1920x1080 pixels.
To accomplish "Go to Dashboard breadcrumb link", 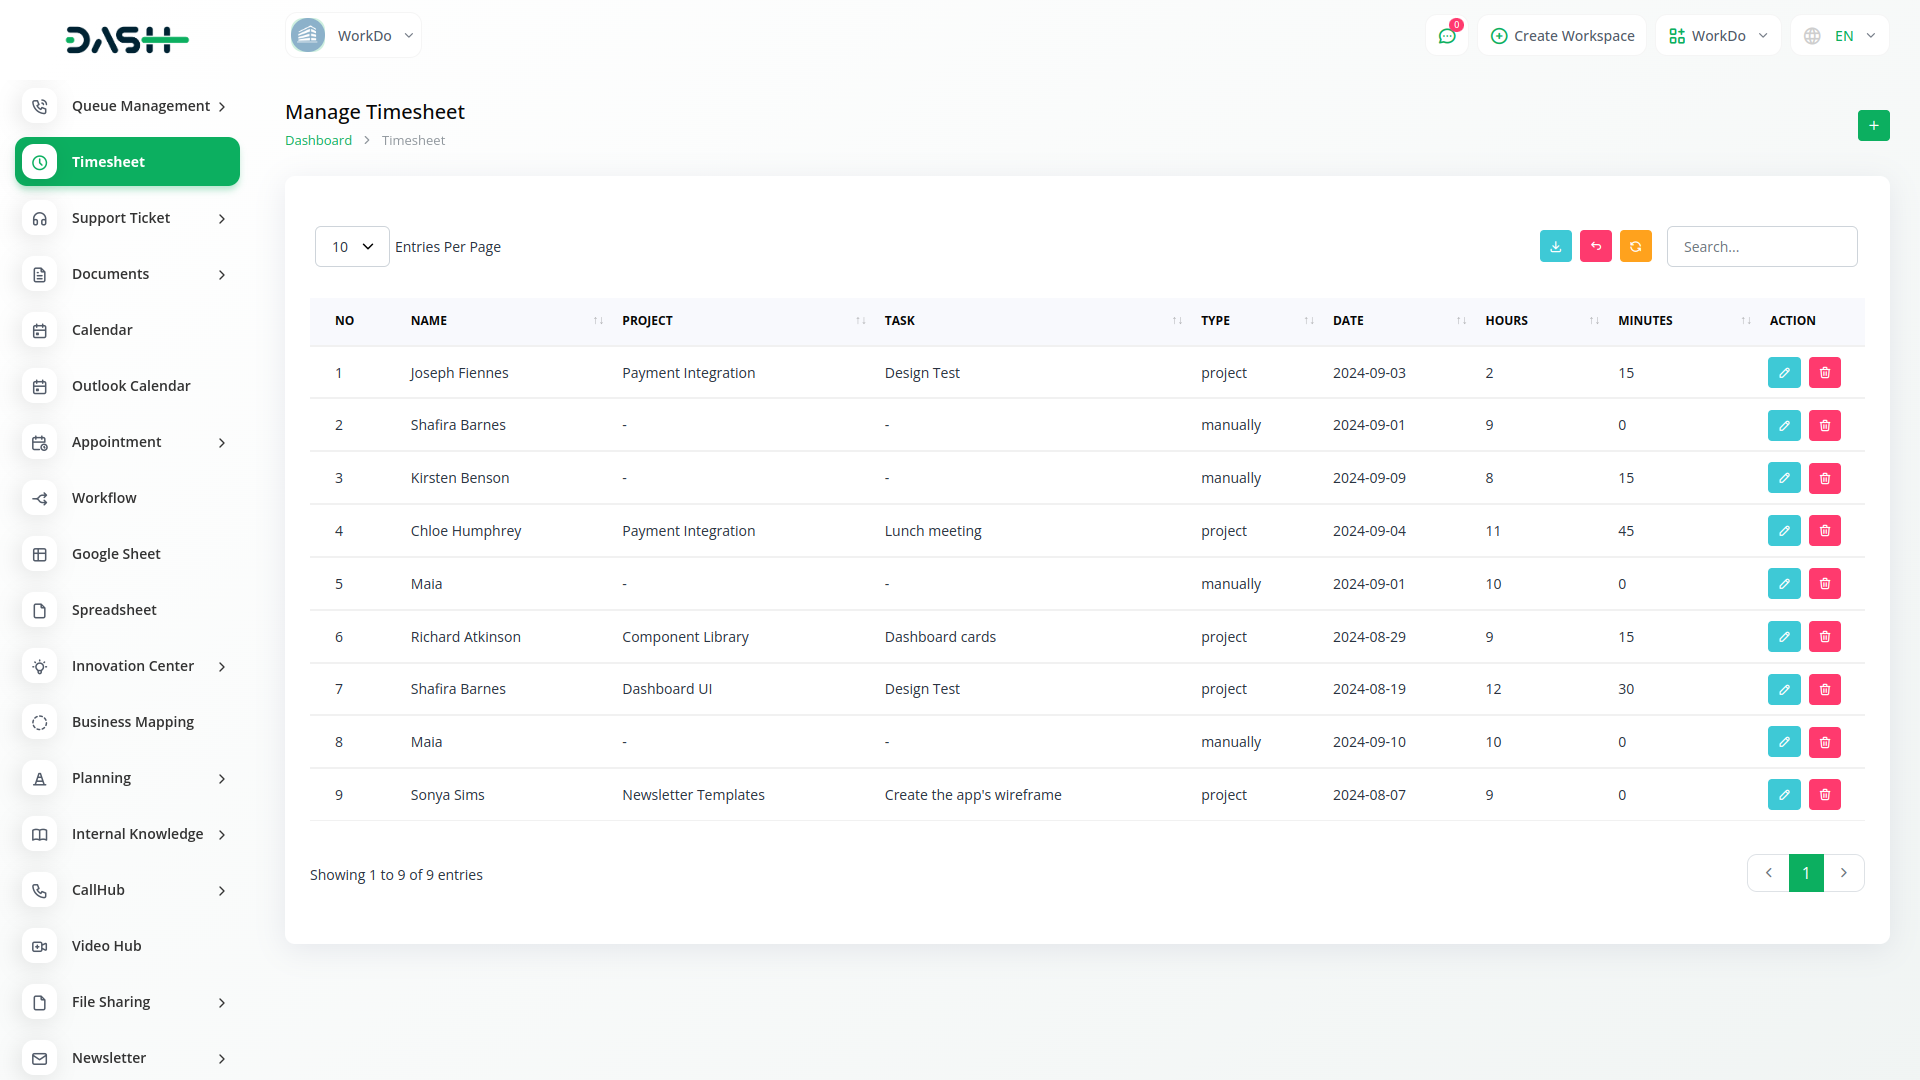I will click(x=318, y=141).
